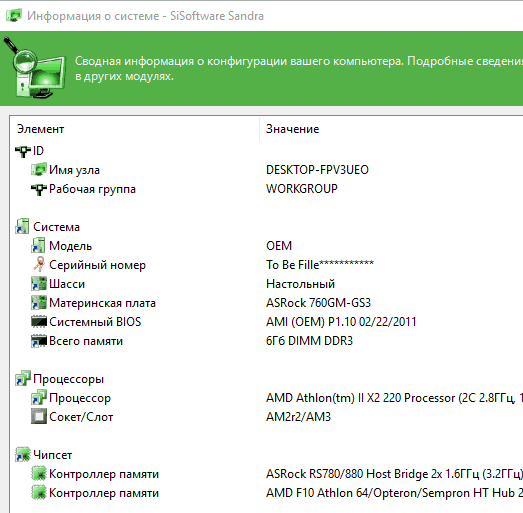Click the Sandra app icon in title bar
Screen dimensions: 523x513
click(x=14, y=16)
